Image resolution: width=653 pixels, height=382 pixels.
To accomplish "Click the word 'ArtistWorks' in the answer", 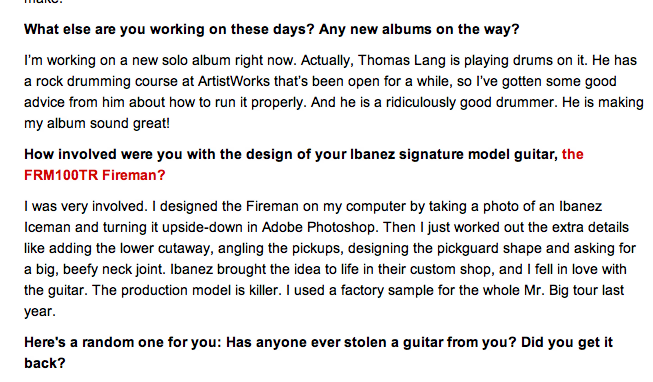I will 234,81.
